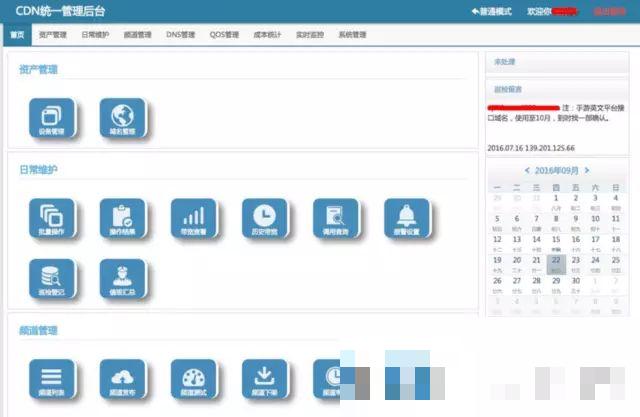Open the 日常维护 menu tab

[x=95, y=35]
